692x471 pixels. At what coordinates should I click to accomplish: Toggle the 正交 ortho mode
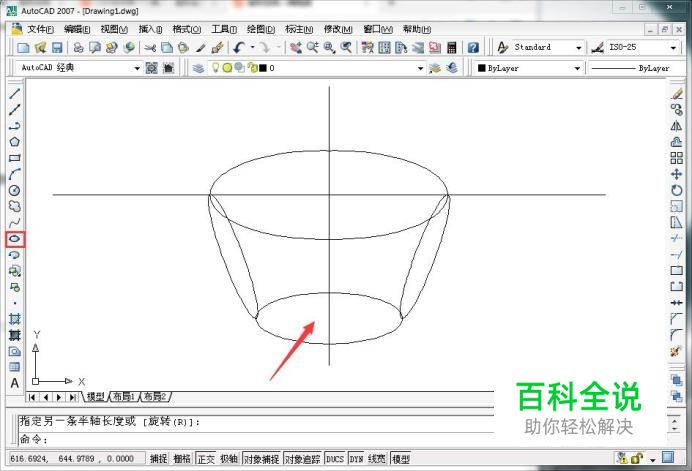pos(206,459)
